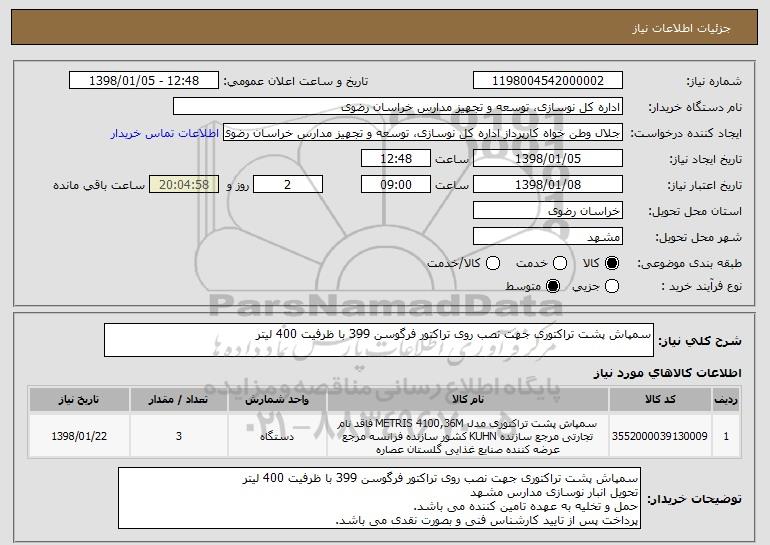Click the delivery city field مشهد
The height and width of the screenshot is (545, 770).
(x=548, y=237)
